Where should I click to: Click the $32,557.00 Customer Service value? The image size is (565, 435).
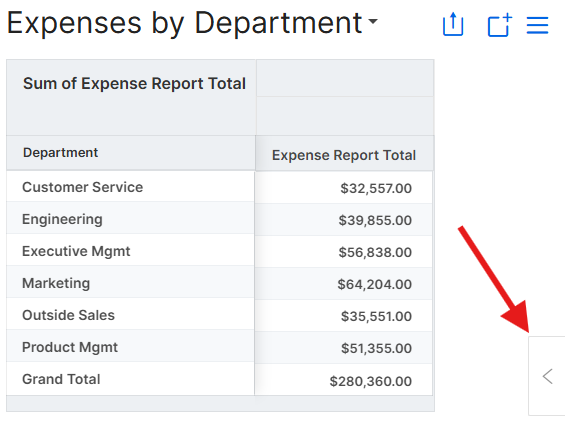(376, 188)
